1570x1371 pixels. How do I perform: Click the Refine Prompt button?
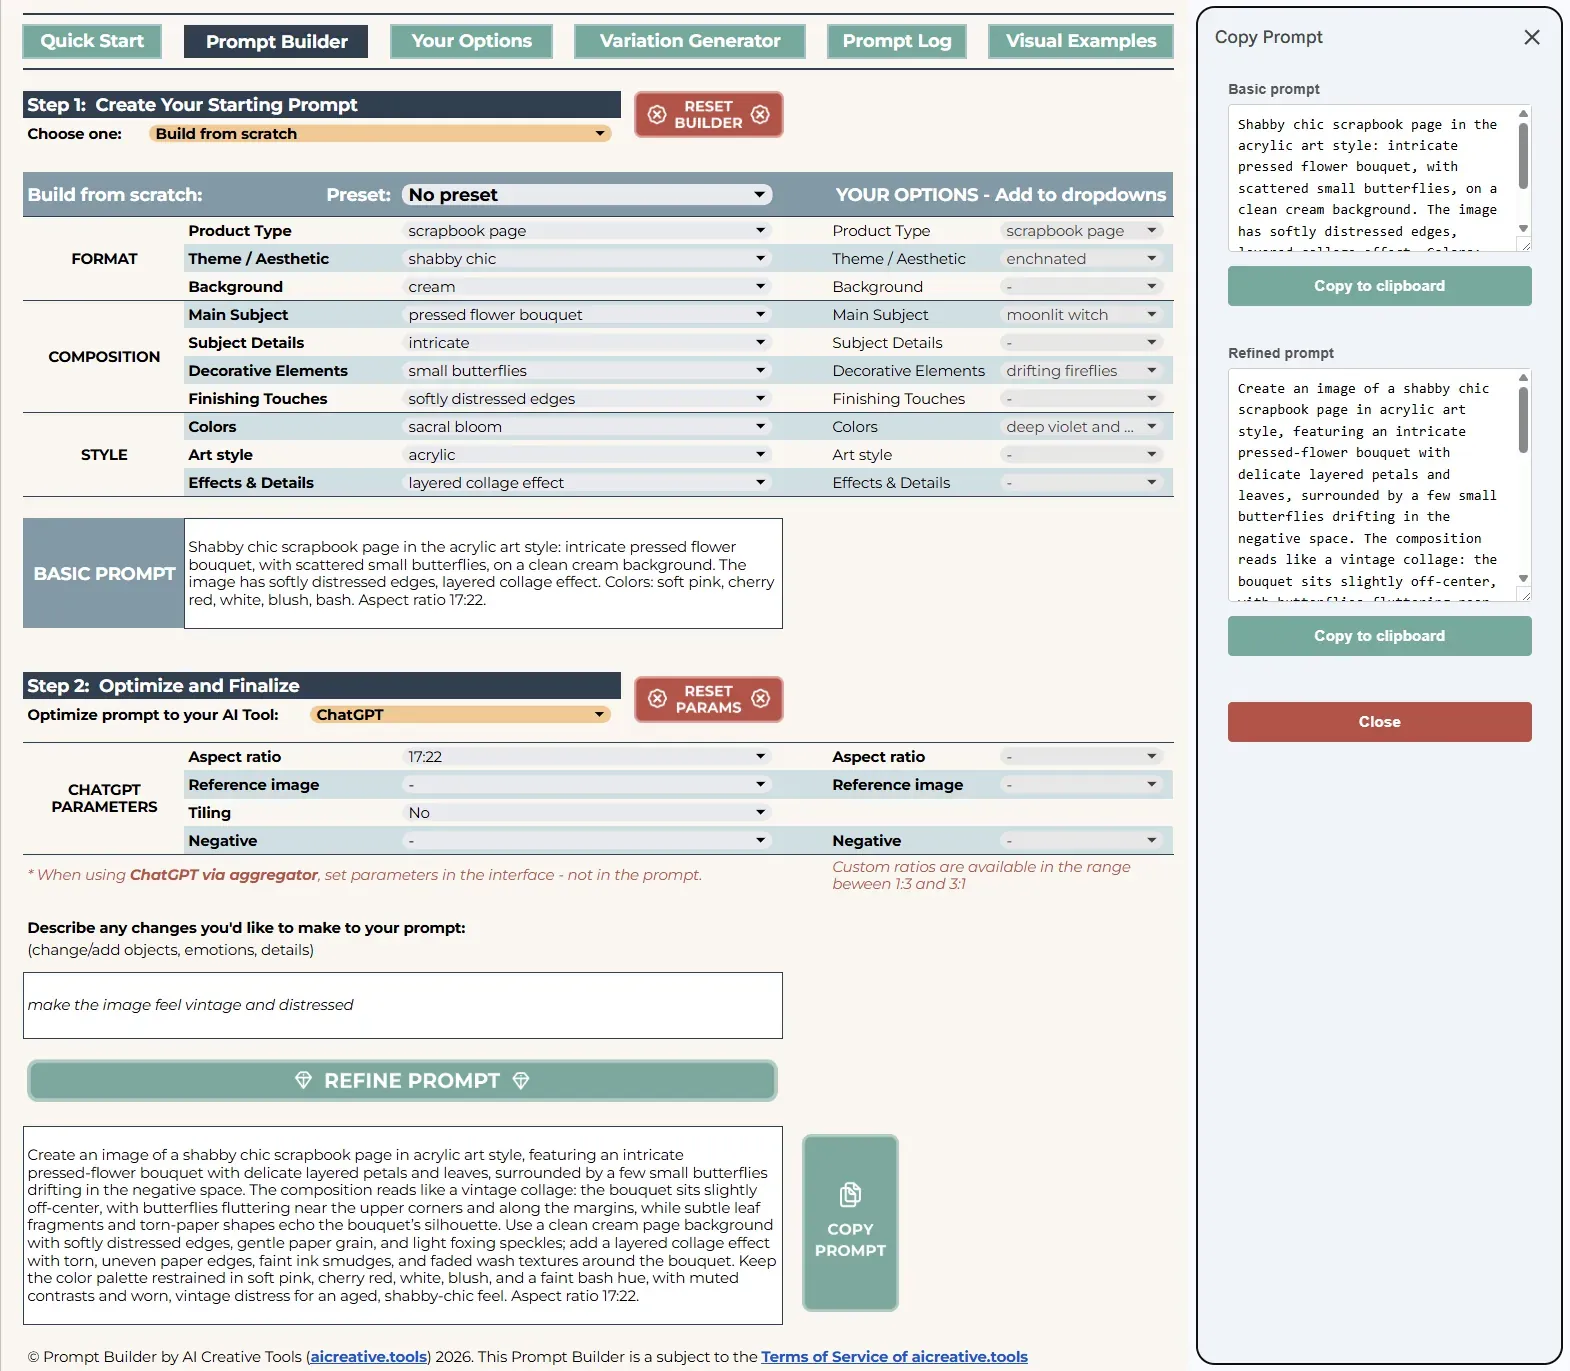click(402, 1081)
